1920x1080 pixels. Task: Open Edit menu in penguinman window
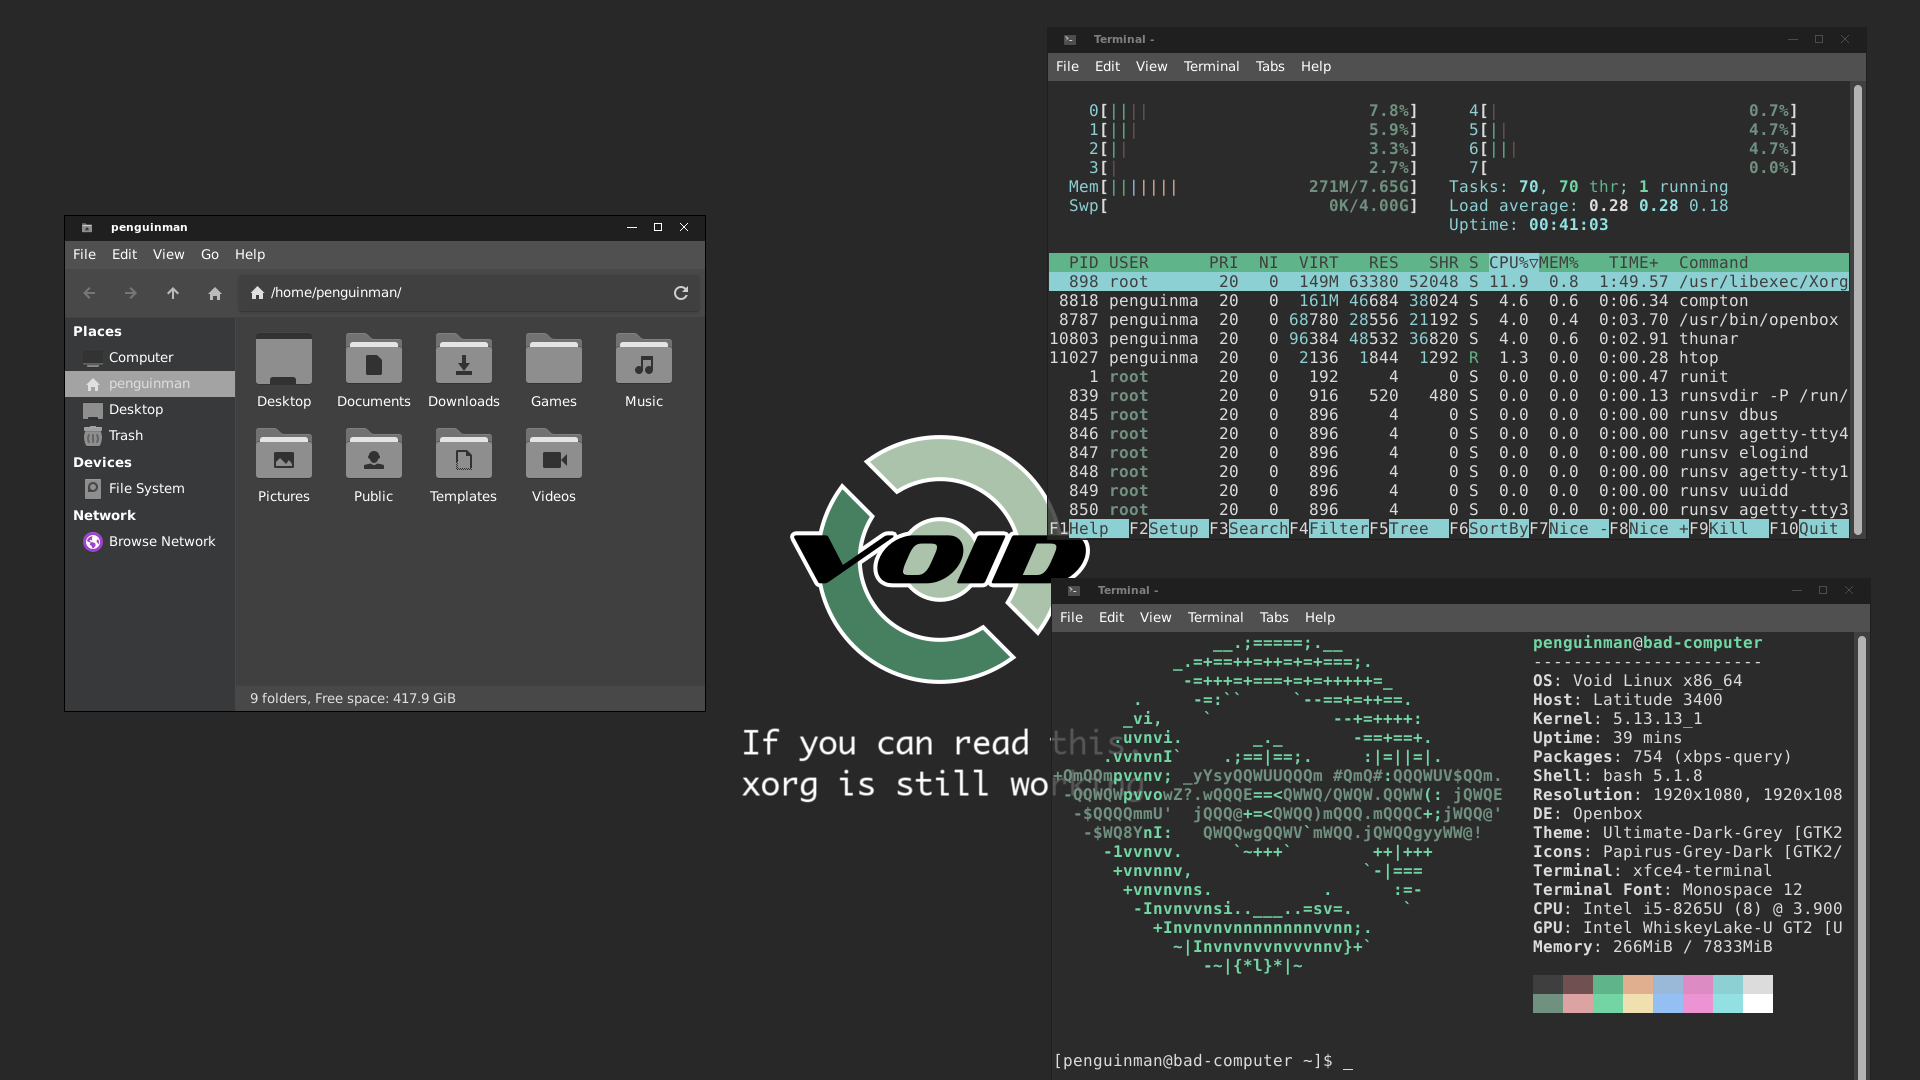point(124,255)
